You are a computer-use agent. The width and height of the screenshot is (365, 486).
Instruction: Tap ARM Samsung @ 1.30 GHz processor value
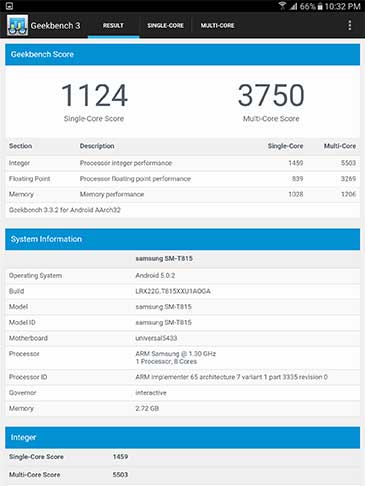pyautogui.click(x=175, y=354)
